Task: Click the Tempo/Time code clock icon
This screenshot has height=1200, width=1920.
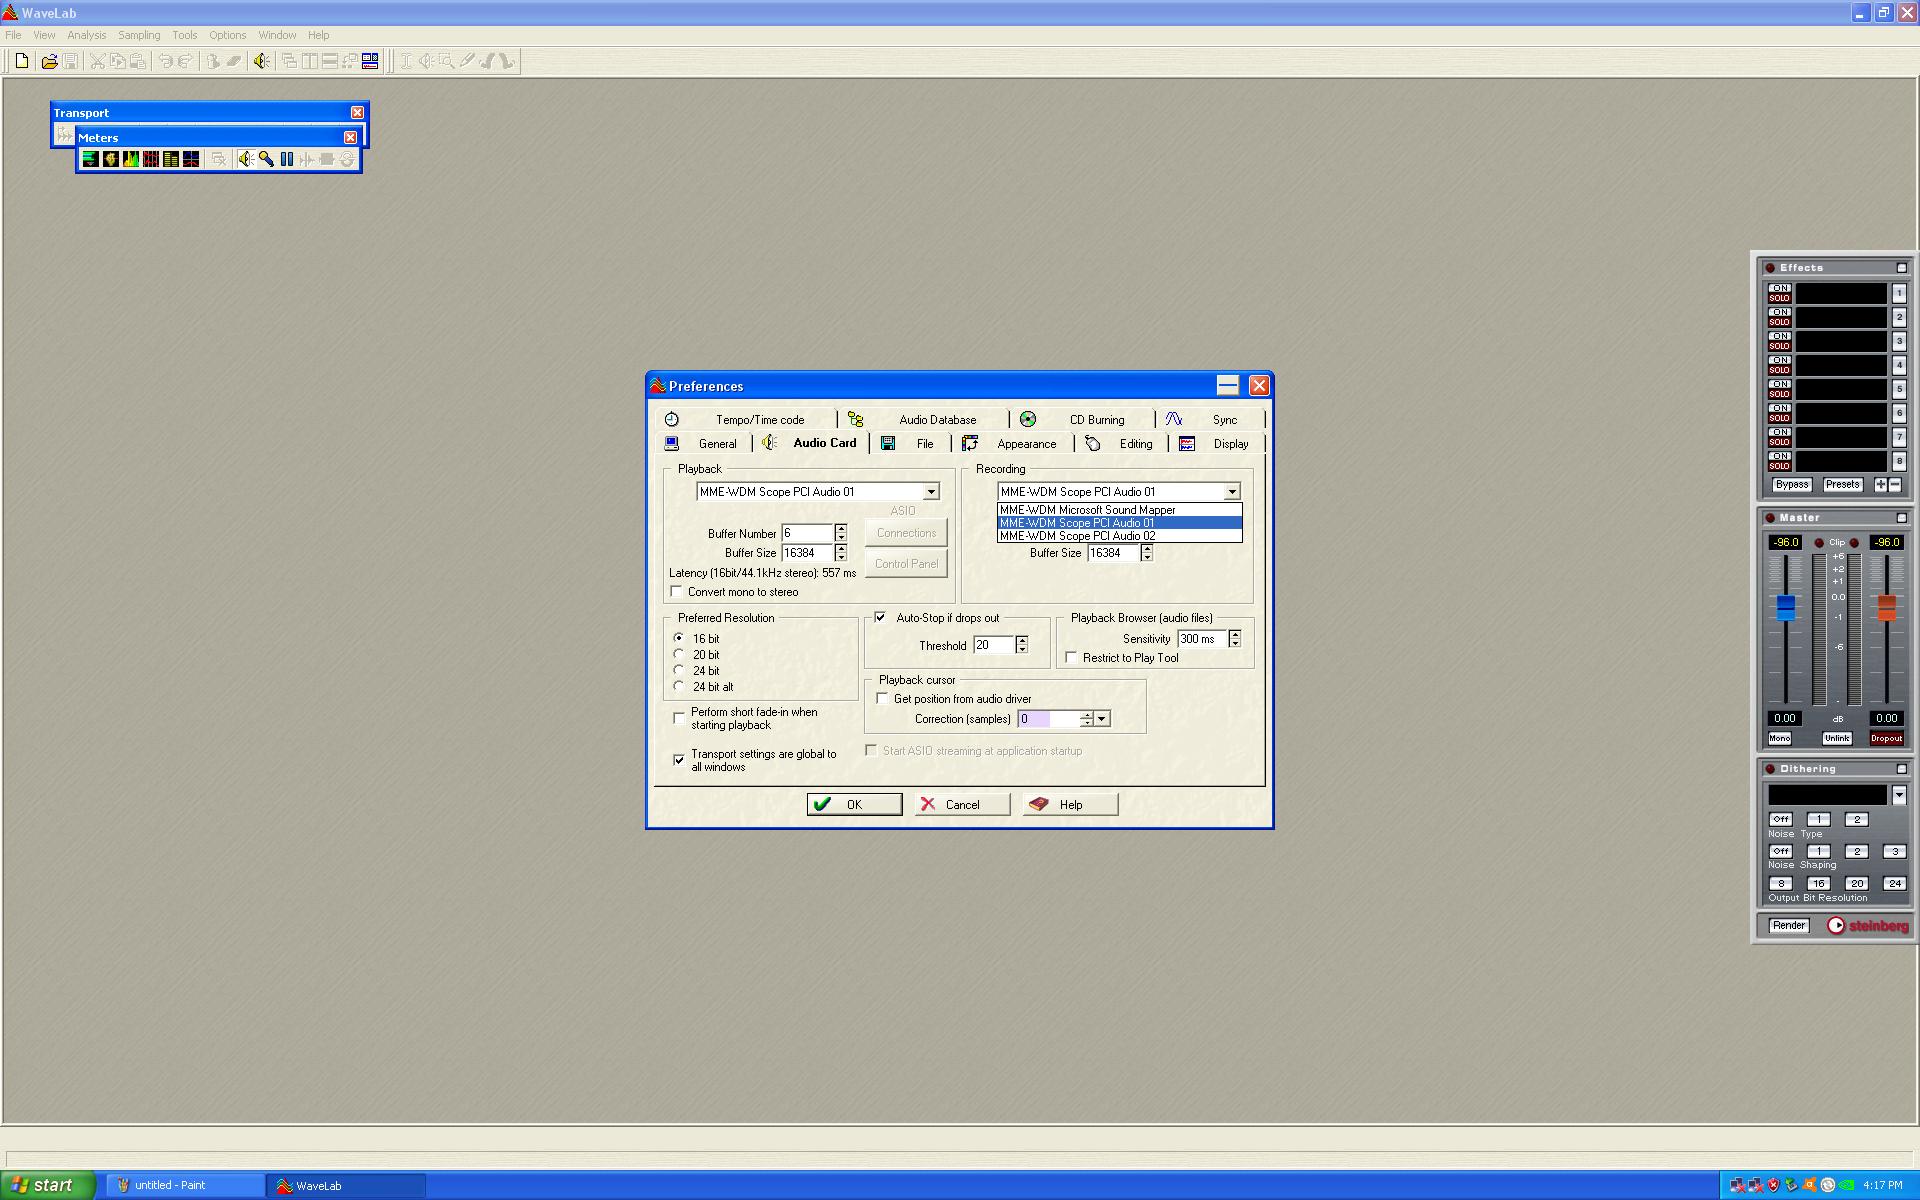Action: point(672,419)
